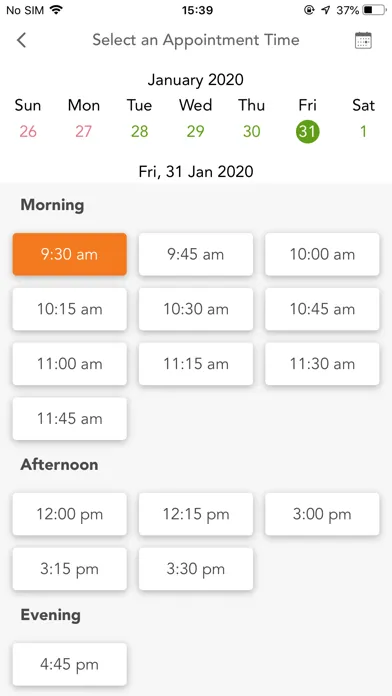Select the 11:30 am time slot
Image resolution: width=392 pixels, height=696 pixels.
click(x=322, y=364)
